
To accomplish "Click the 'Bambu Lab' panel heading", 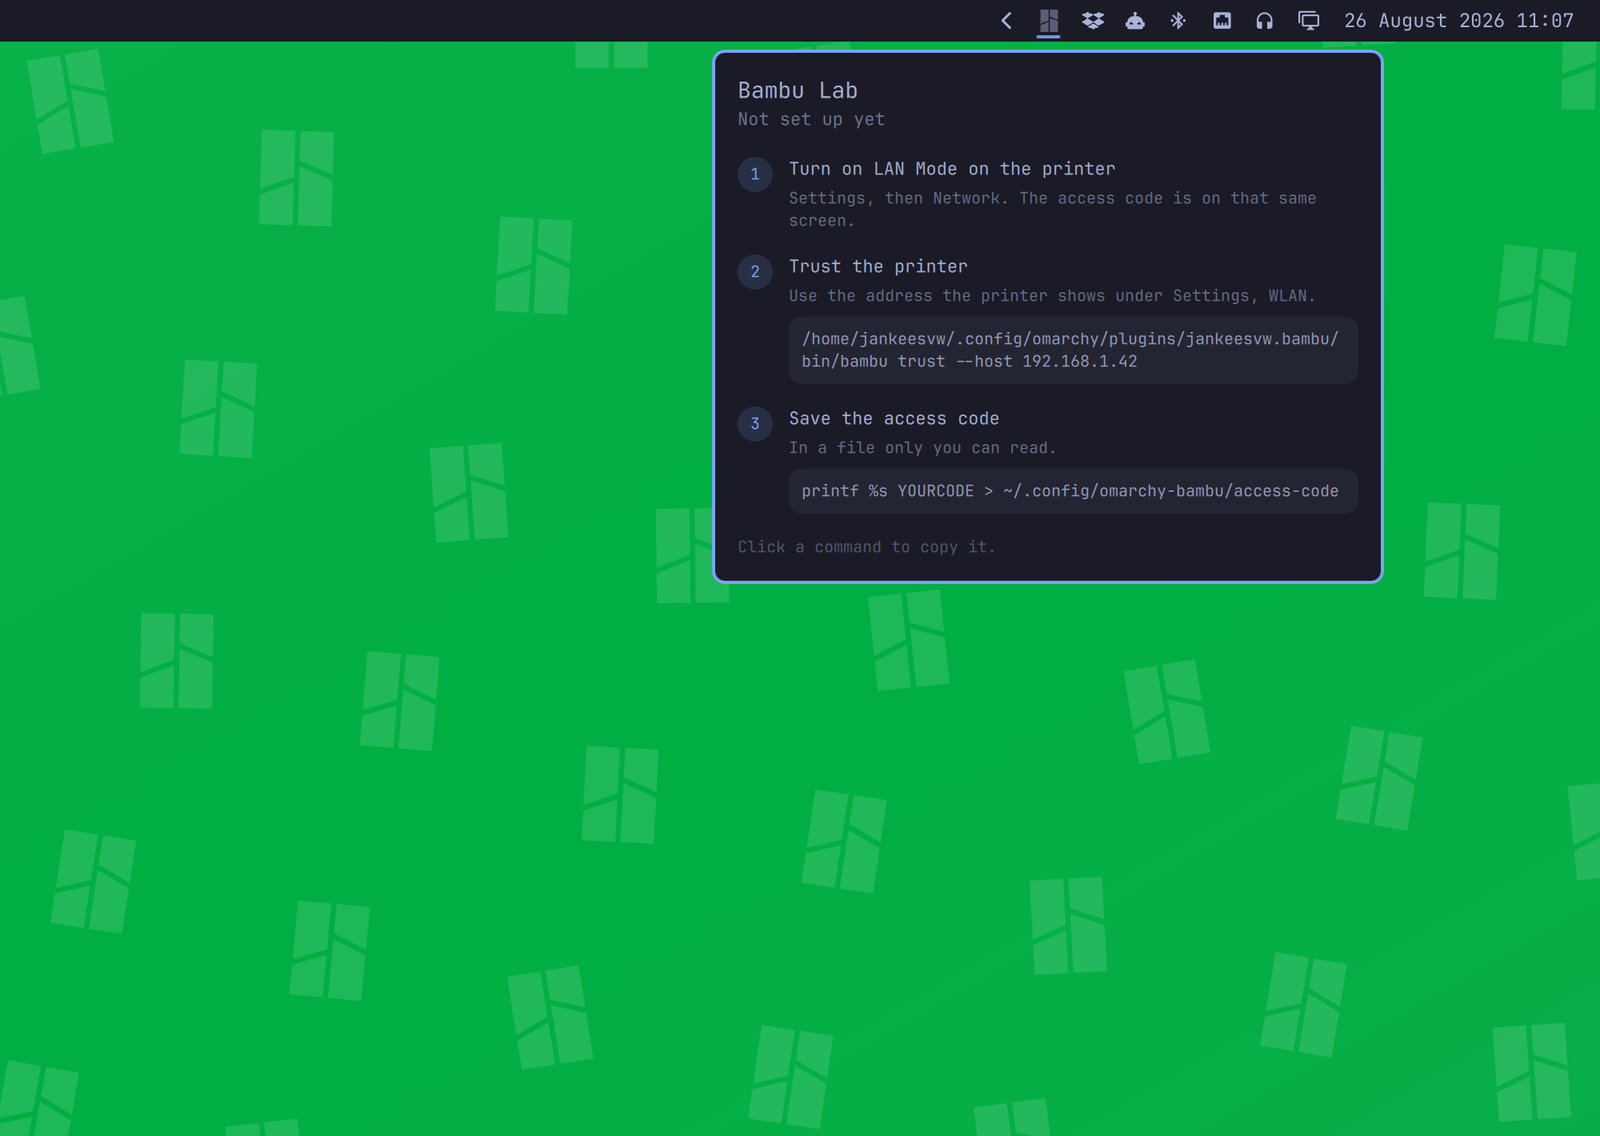I will tap(797, 90).
